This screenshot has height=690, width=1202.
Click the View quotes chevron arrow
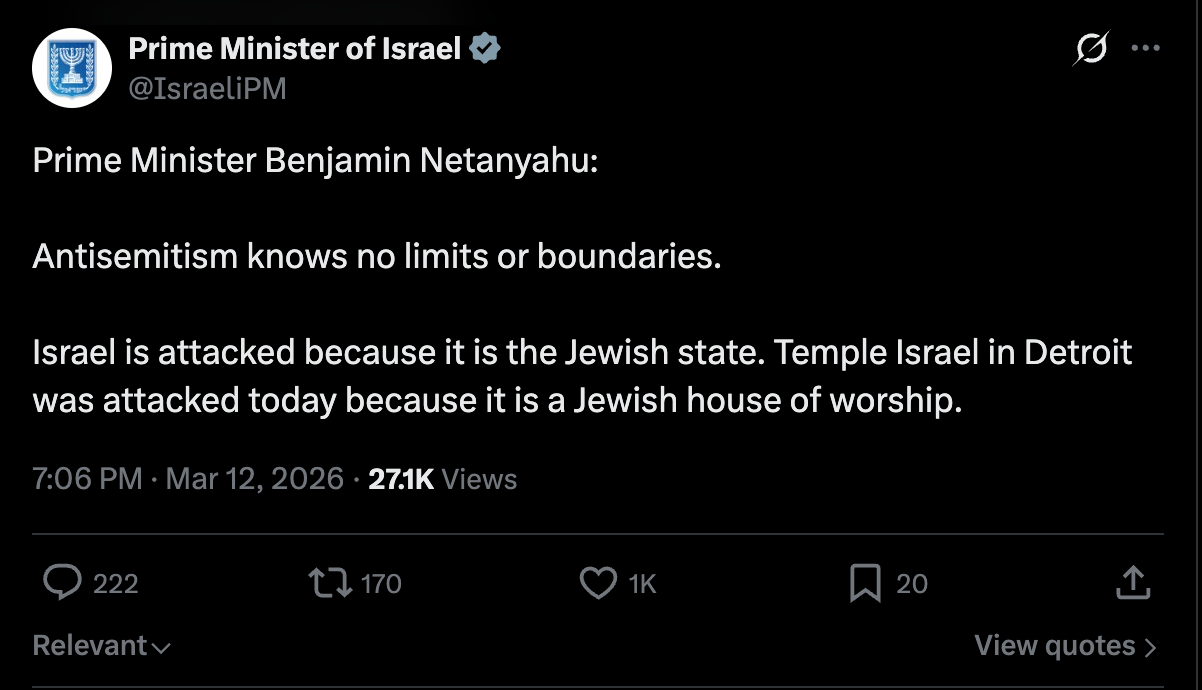pos(1150,647)
